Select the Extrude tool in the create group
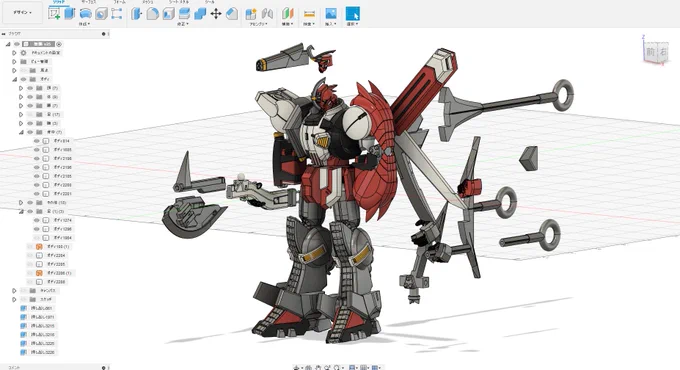The image size is (680, 370). coord(69,13)
